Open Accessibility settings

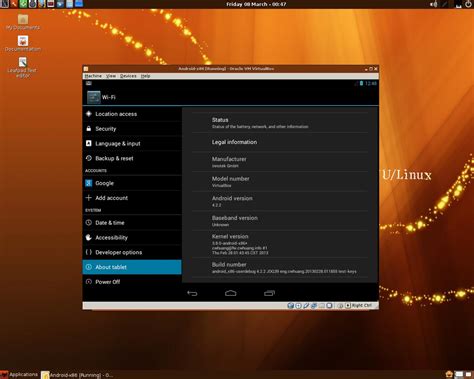(132, 238)
